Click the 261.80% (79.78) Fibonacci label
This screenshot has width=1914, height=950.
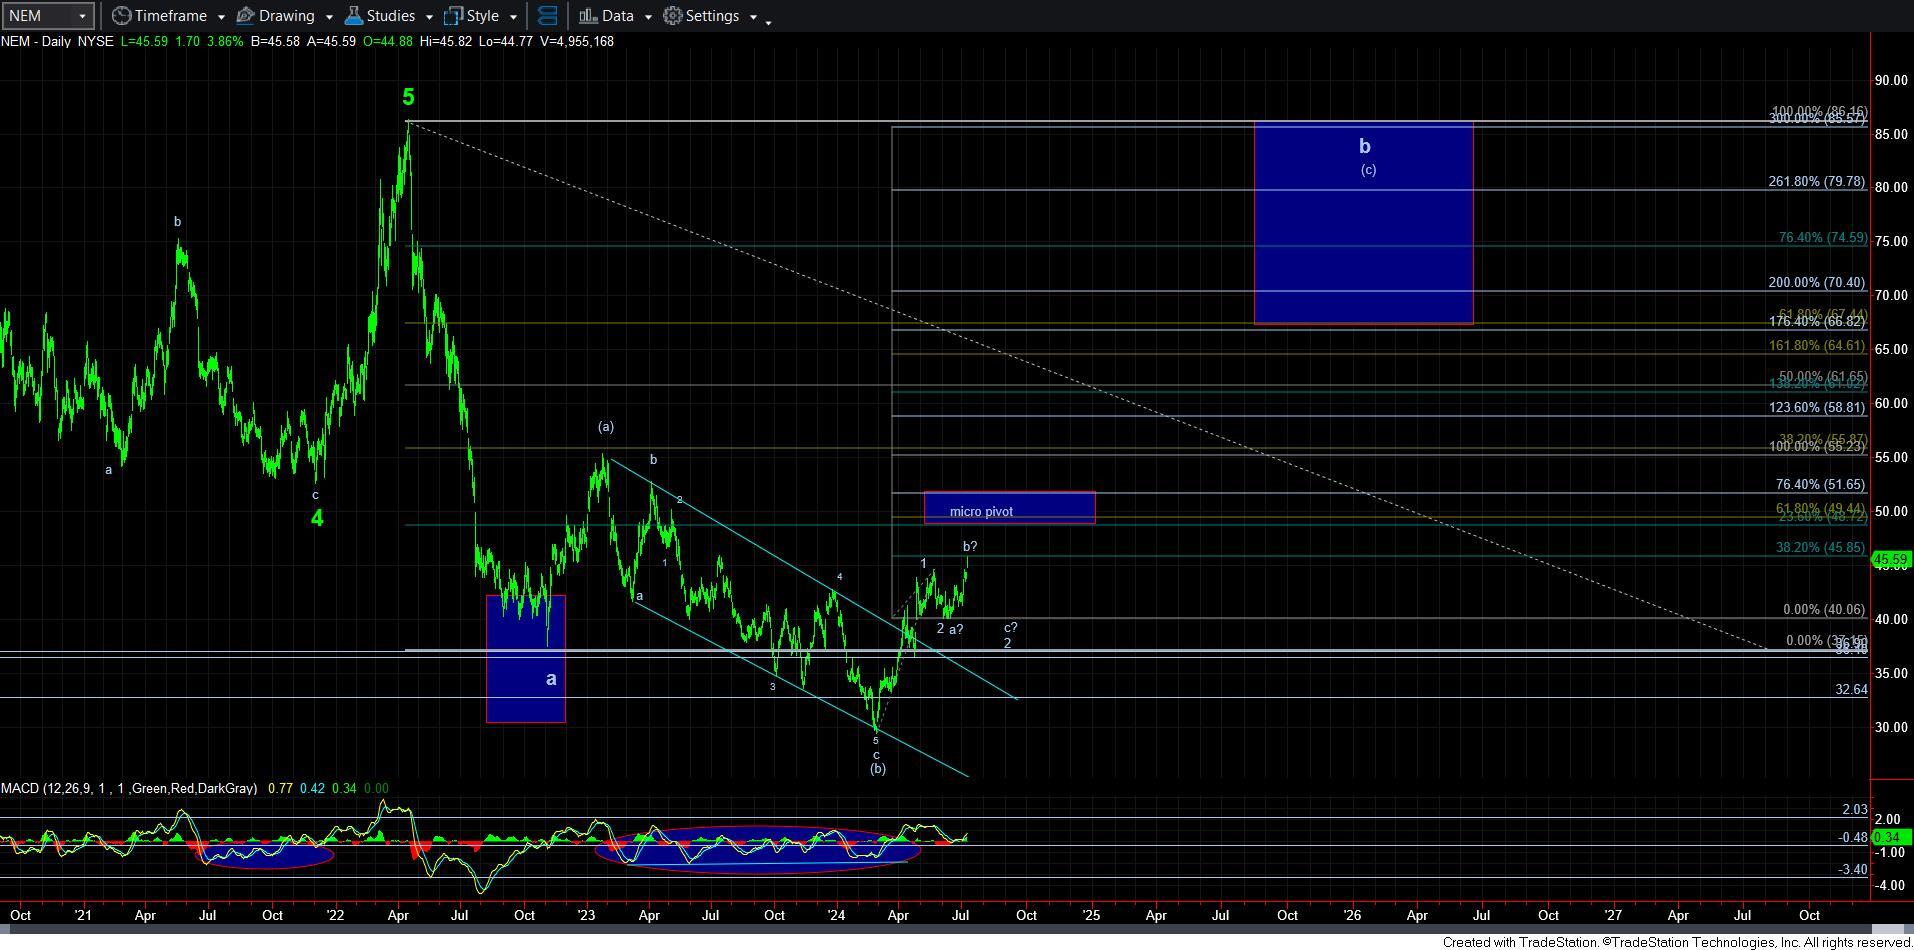pos(1816,182)
